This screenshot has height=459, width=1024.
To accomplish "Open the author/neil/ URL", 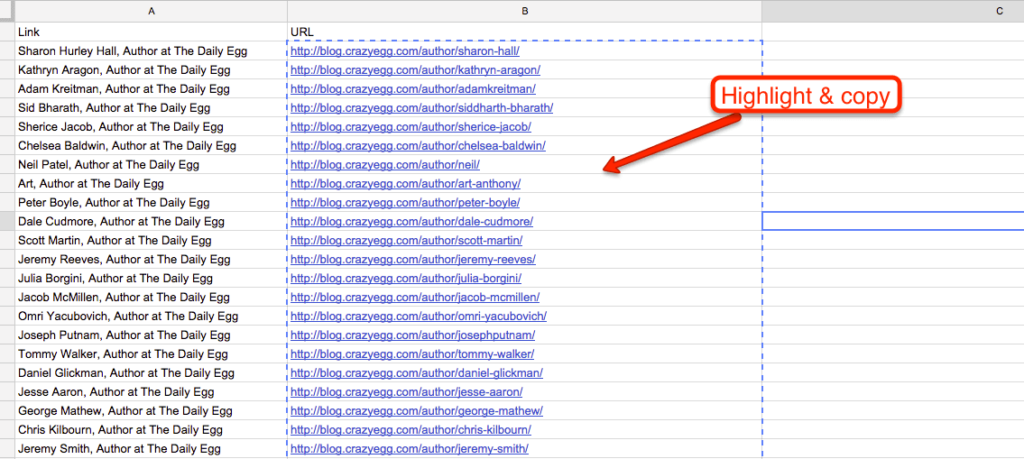I will 385,164.
